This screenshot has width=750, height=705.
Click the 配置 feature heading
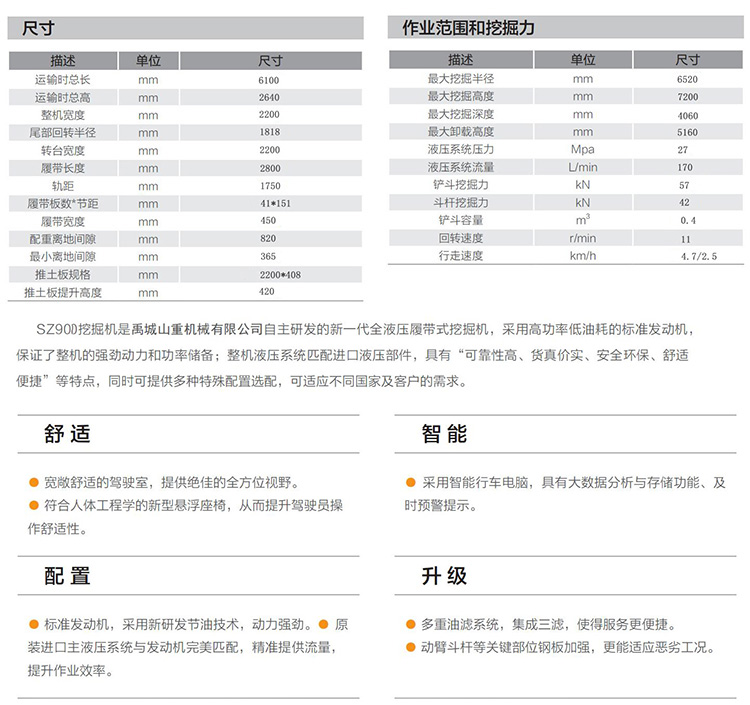67,576
